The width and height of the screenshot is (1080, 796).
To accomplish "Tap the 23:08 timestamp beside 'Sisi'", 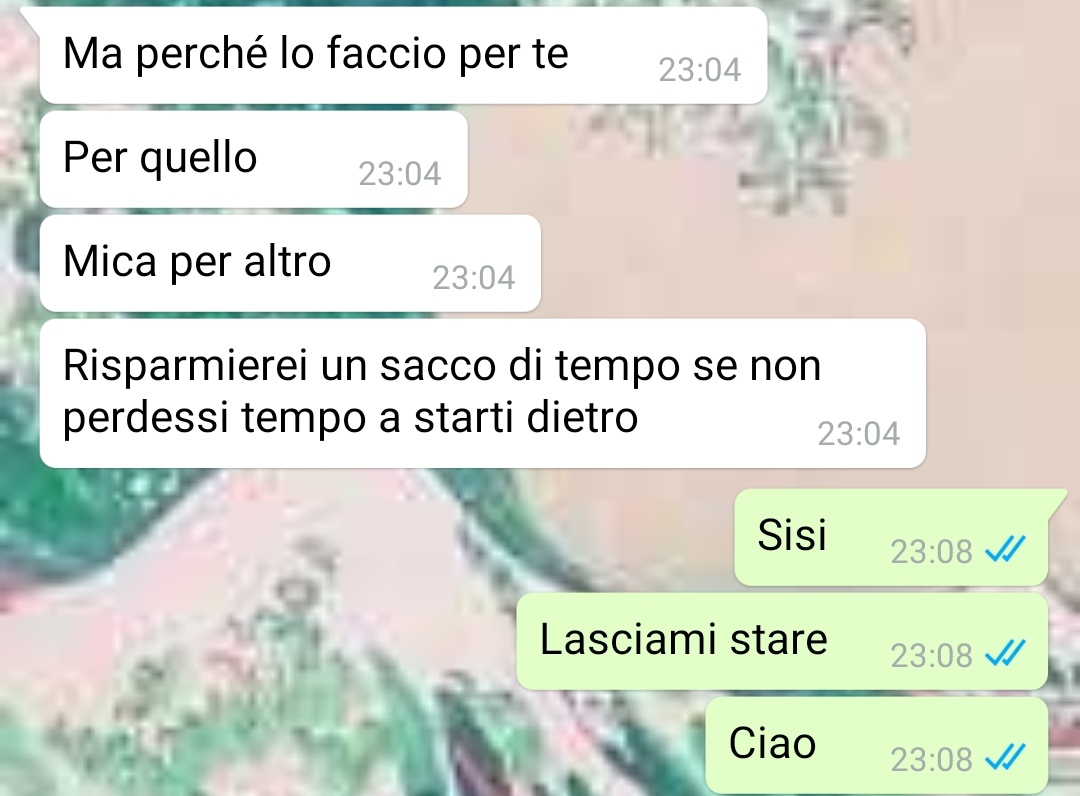I will click(x=931, y=551).
